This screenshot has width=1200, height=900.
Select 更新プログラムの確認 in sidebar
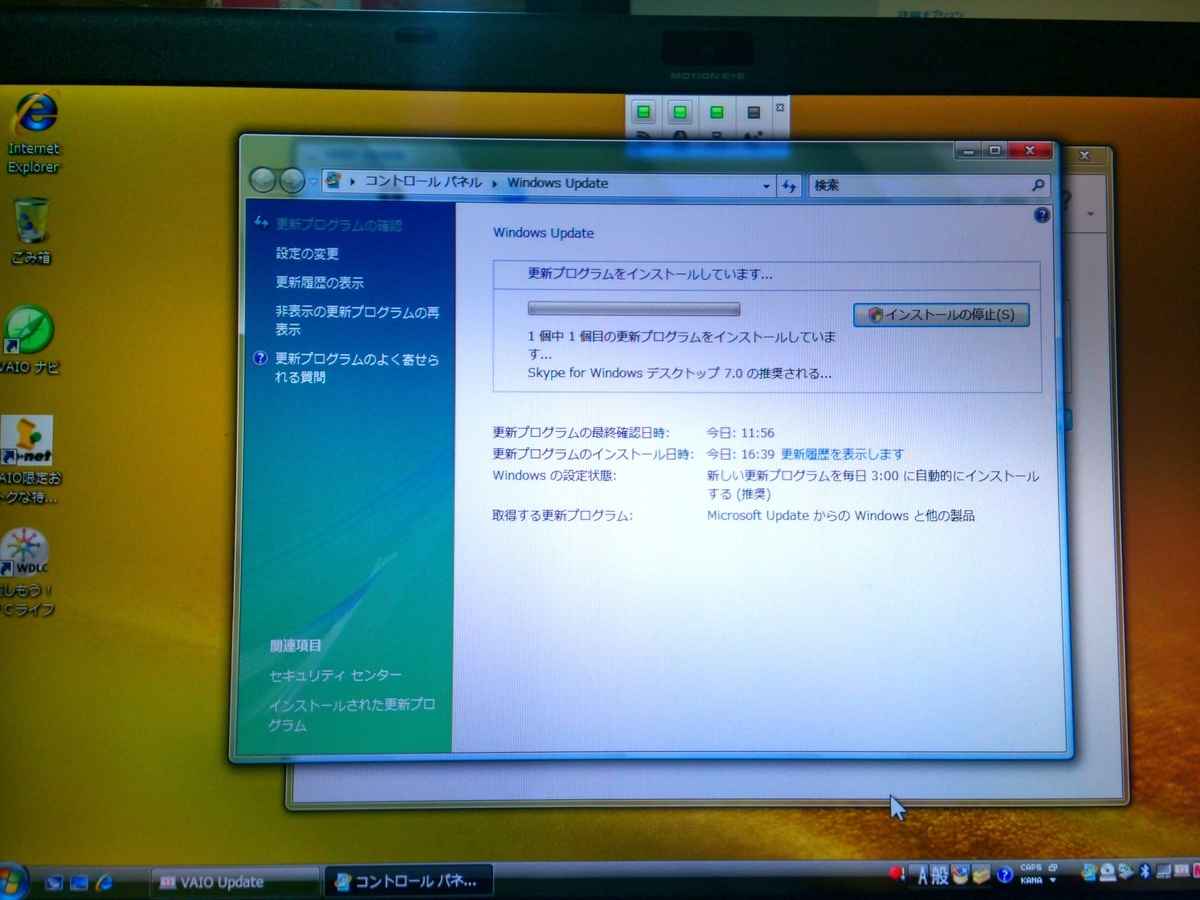pos(338,225)
